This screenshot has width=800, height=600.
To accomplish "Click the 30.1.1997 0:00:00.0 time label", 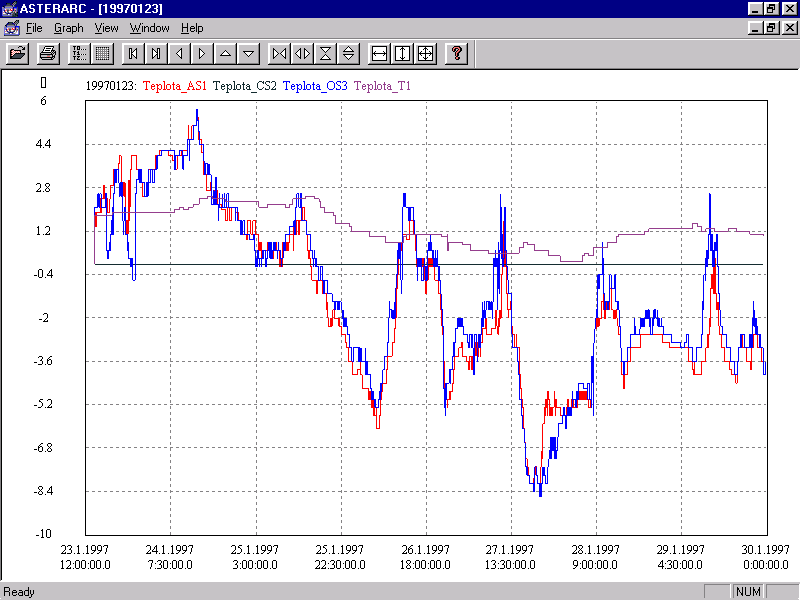I will tap(765, 557).
